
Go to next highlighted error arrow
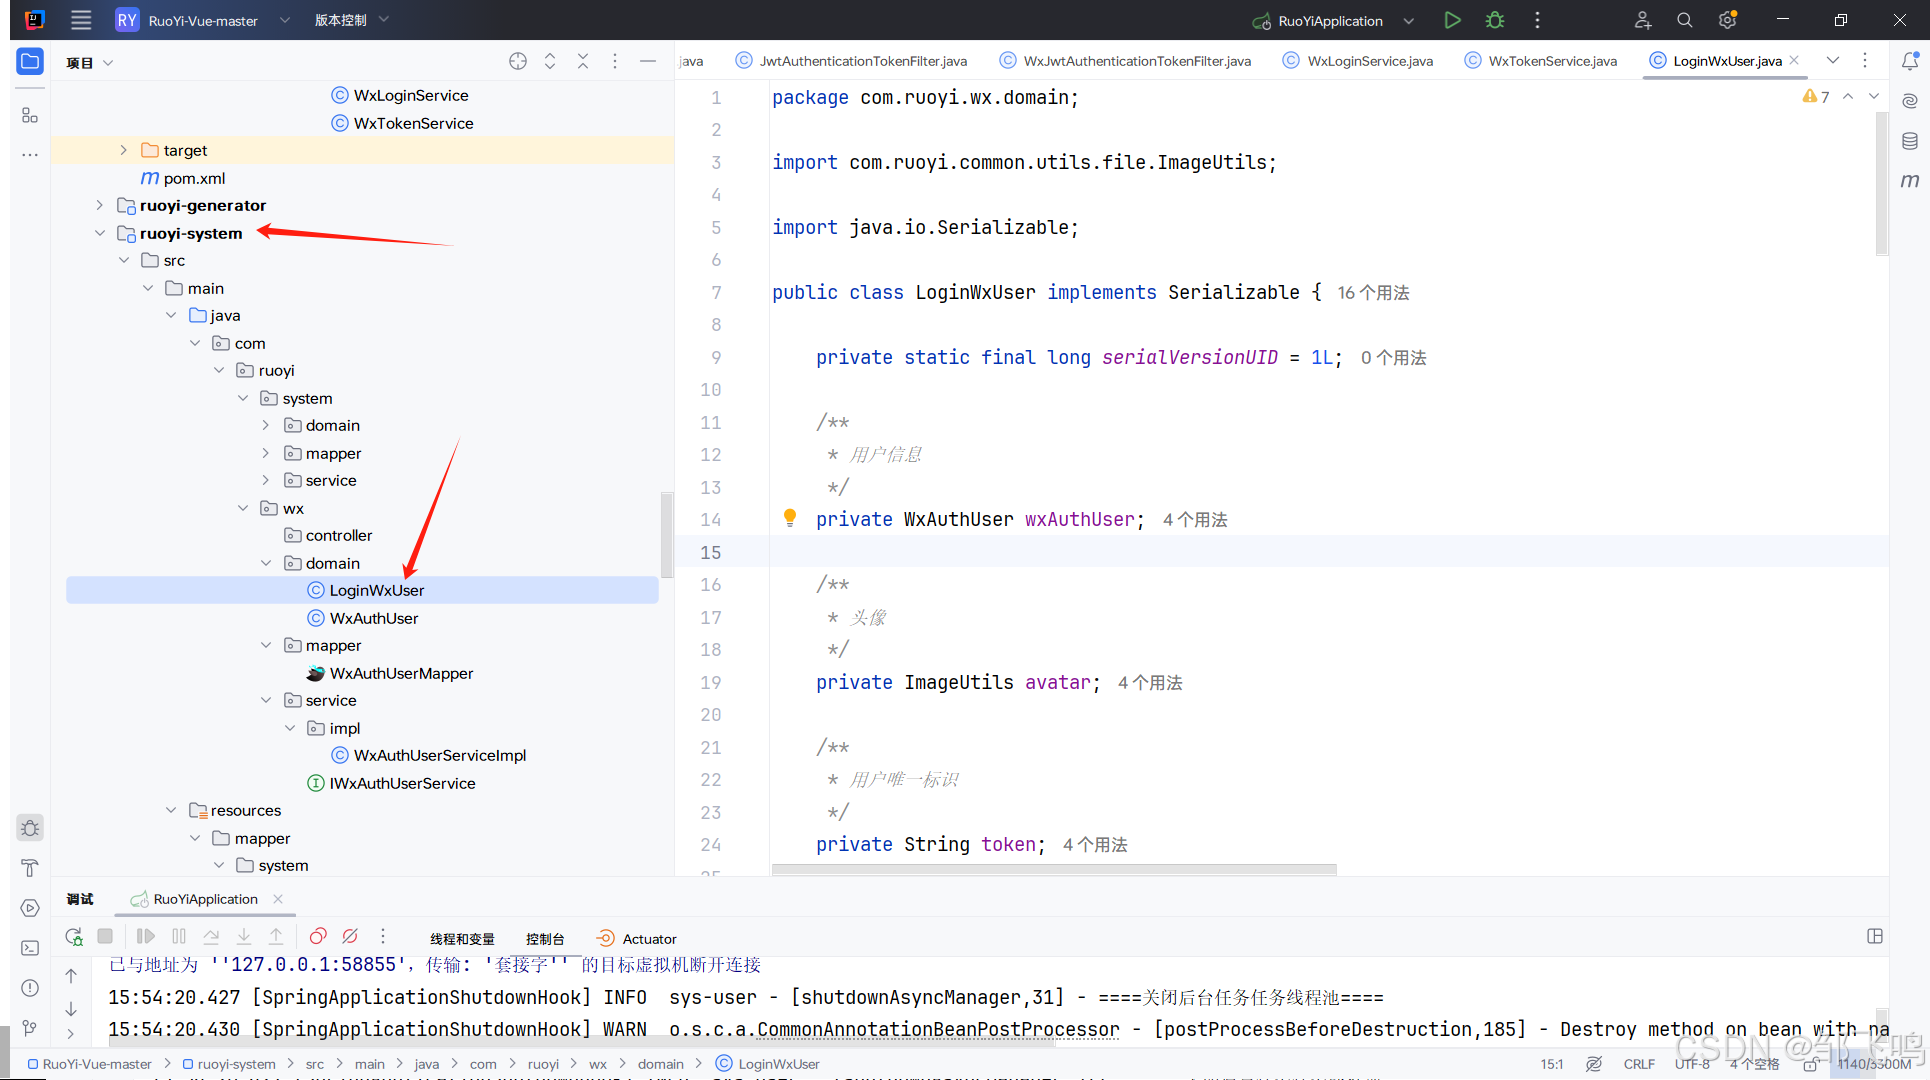pos(1874,96)
